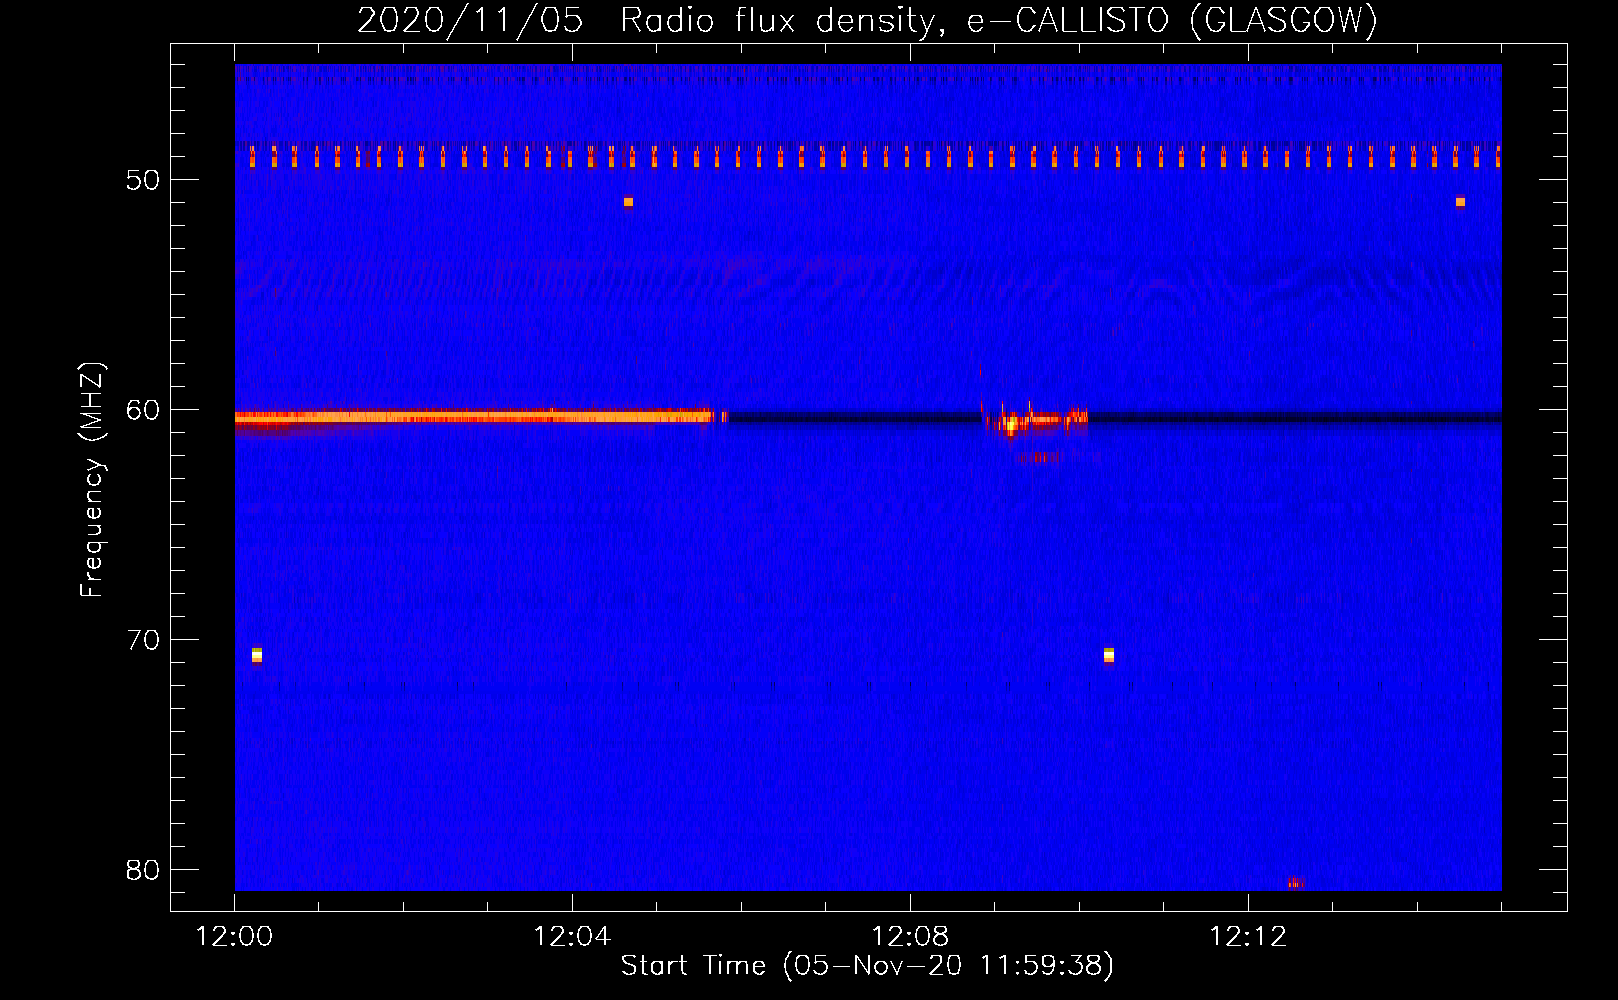Click the bright radio burst near 12:09
Image resolution: width=1618 pixels, height=1000 pixels.
pos(1035,422)
